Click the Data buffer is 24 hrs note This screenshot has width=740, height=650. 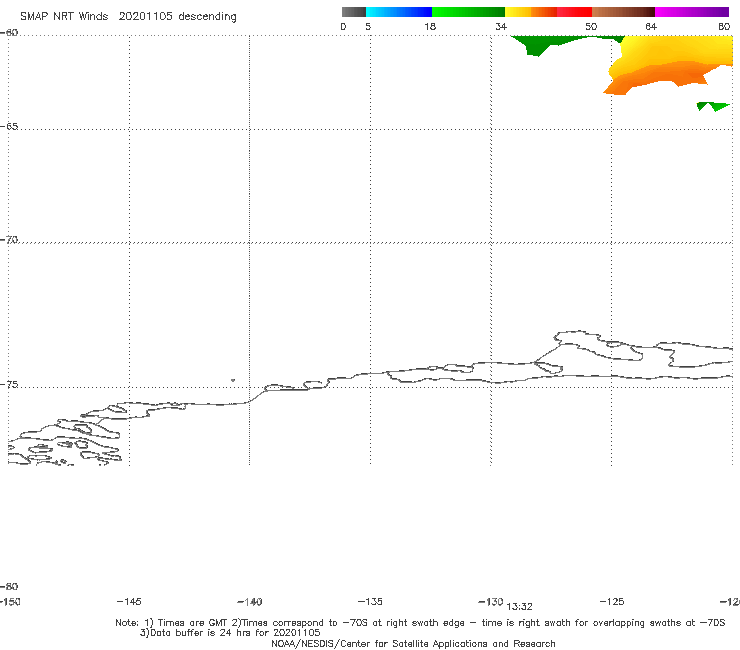[x=230, y=633]
